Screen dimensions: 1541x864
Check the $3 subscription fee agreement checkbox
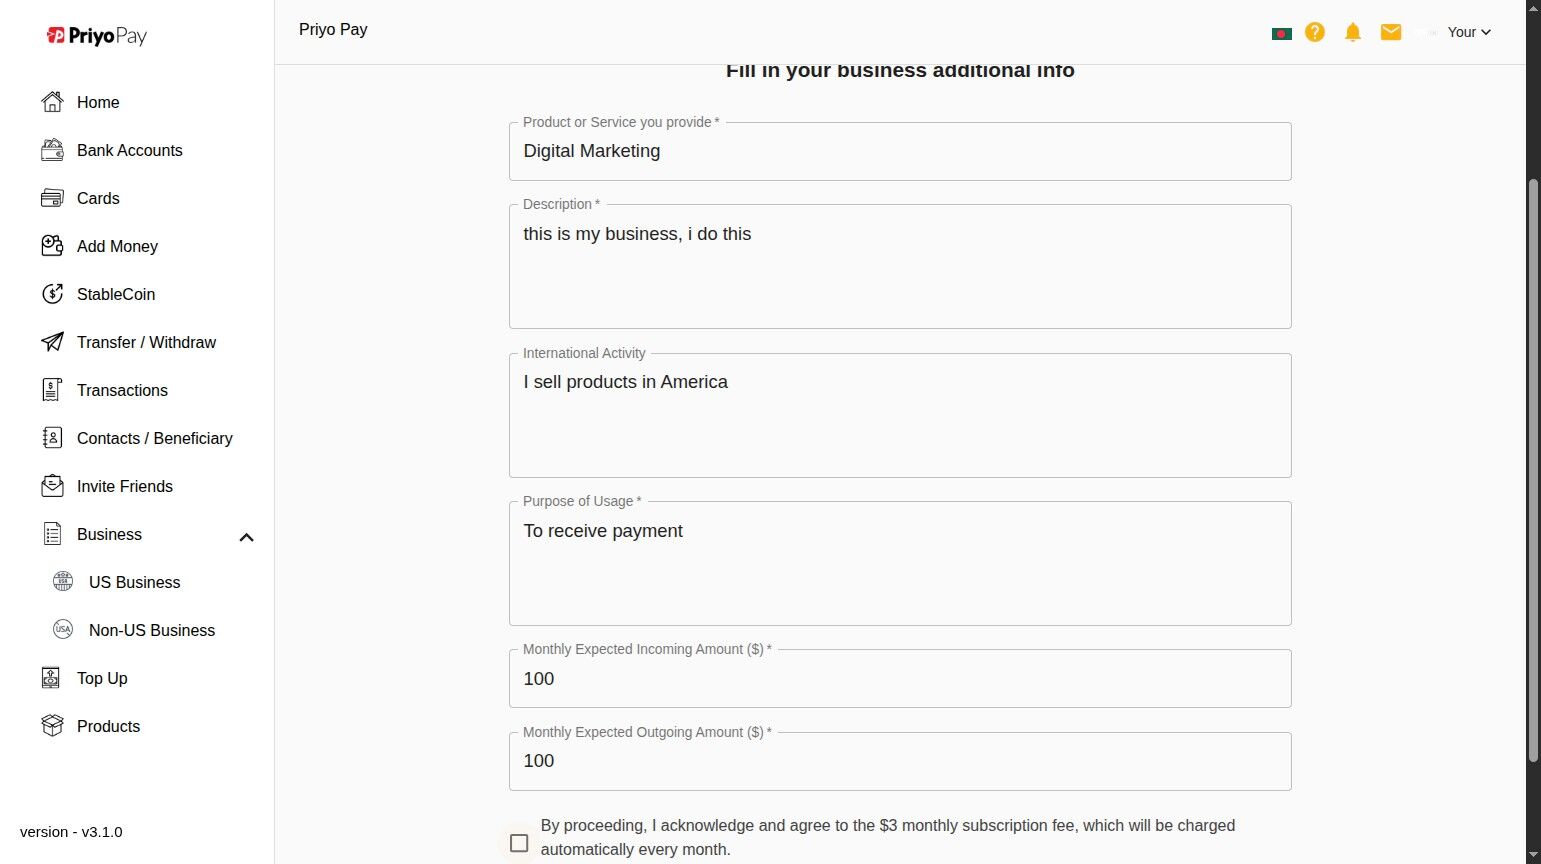point(519,843)
